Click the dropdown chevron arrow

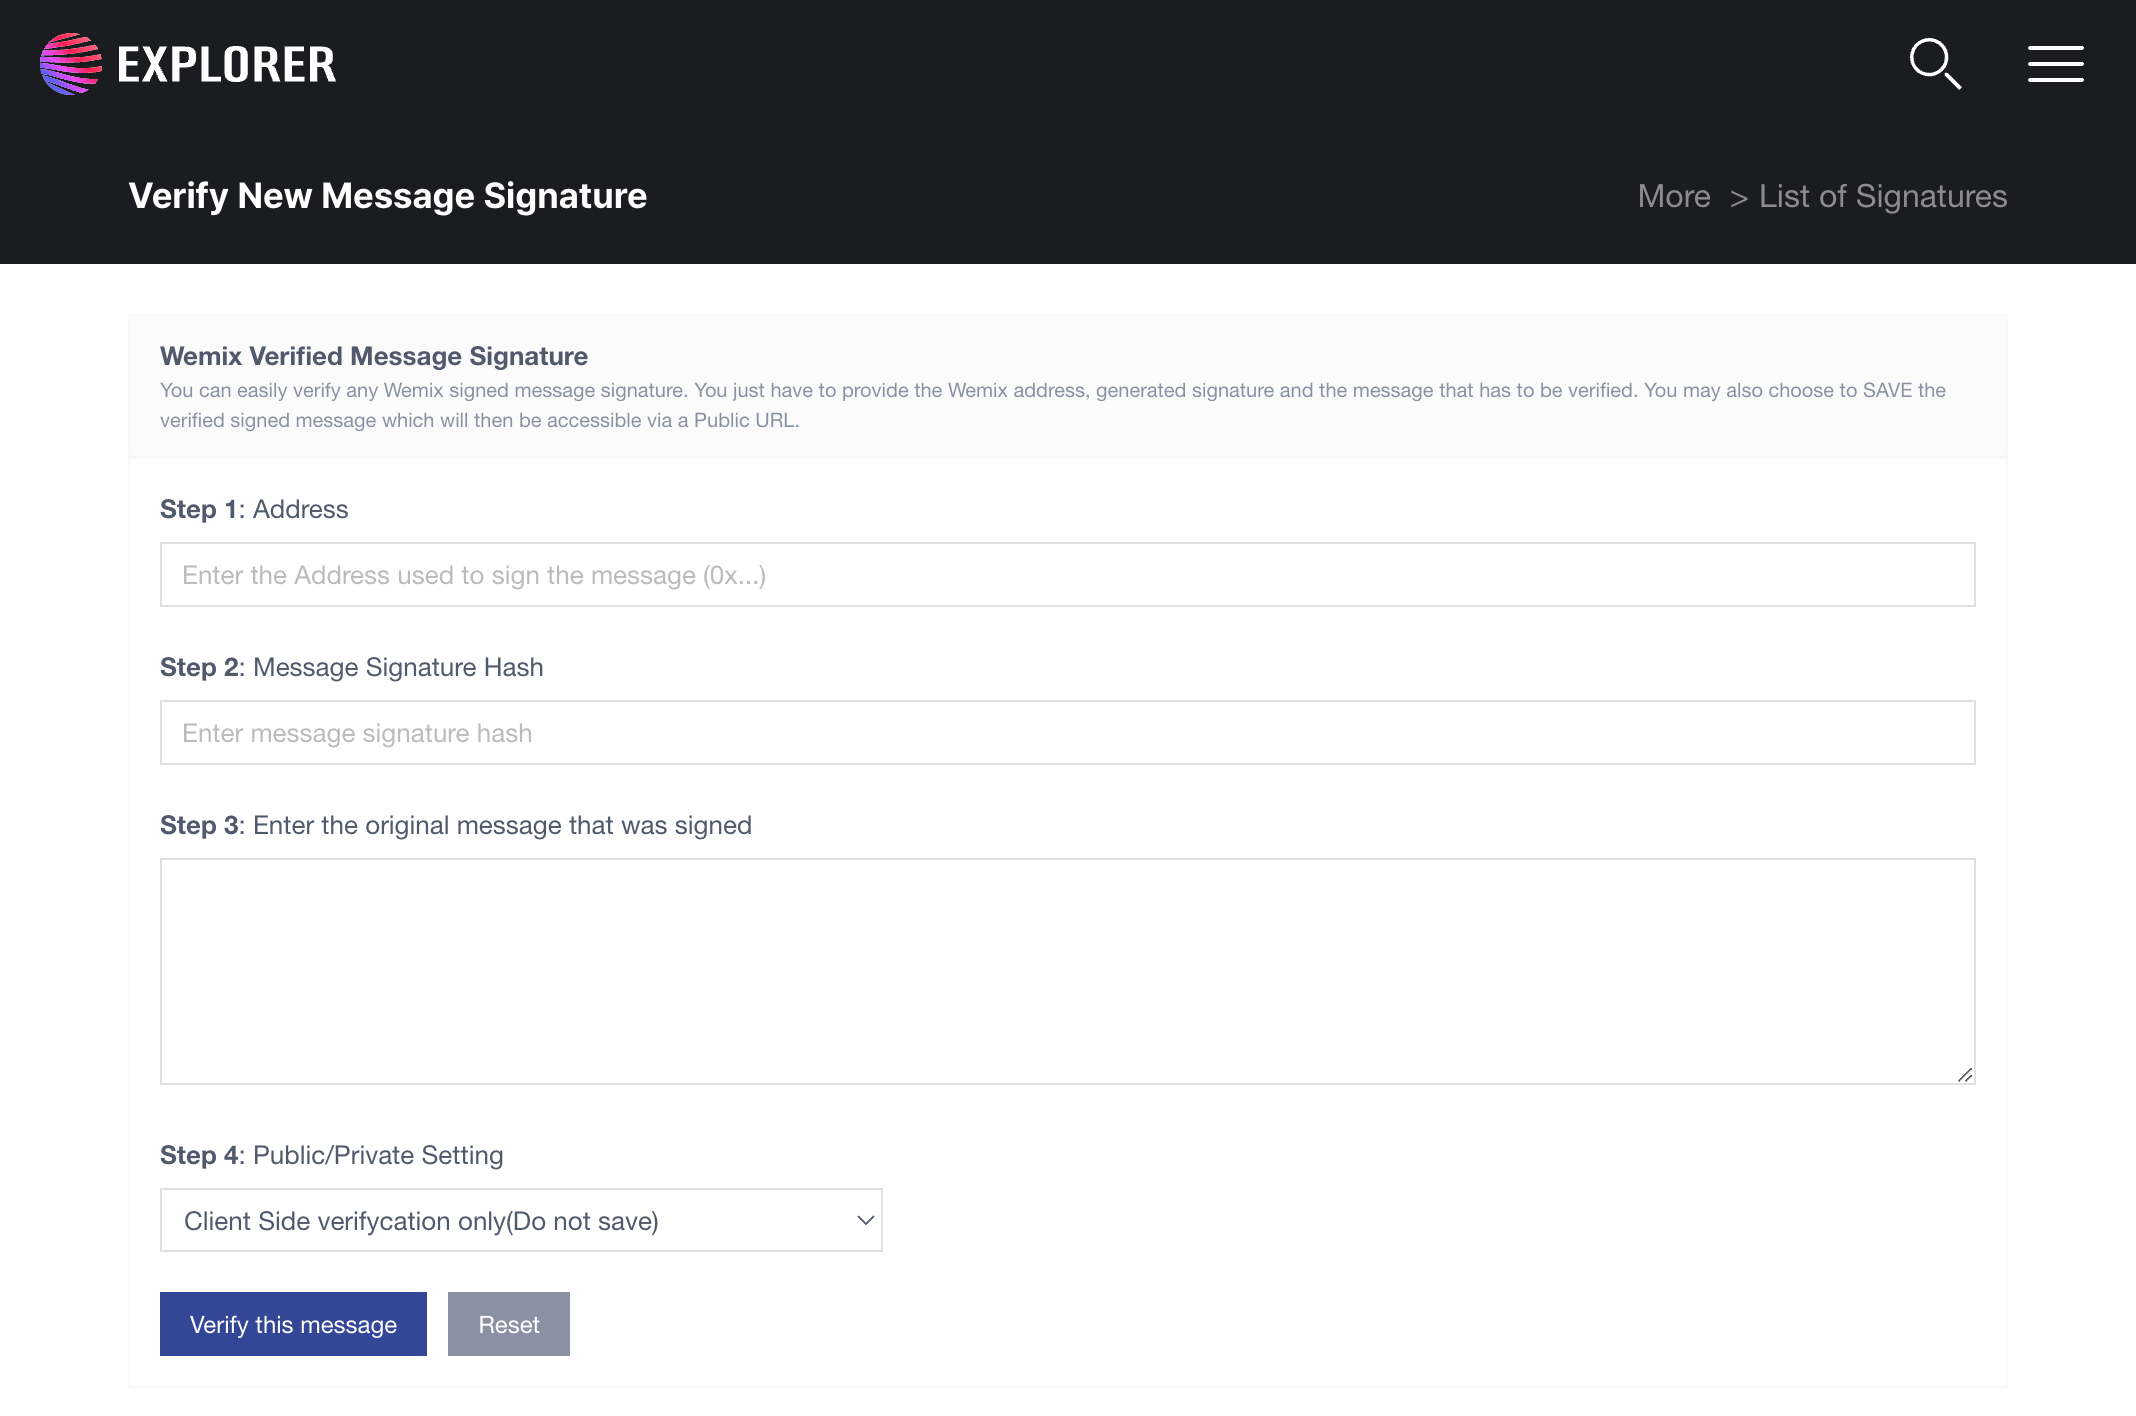pyautogui.click(x=865, y=1220)
